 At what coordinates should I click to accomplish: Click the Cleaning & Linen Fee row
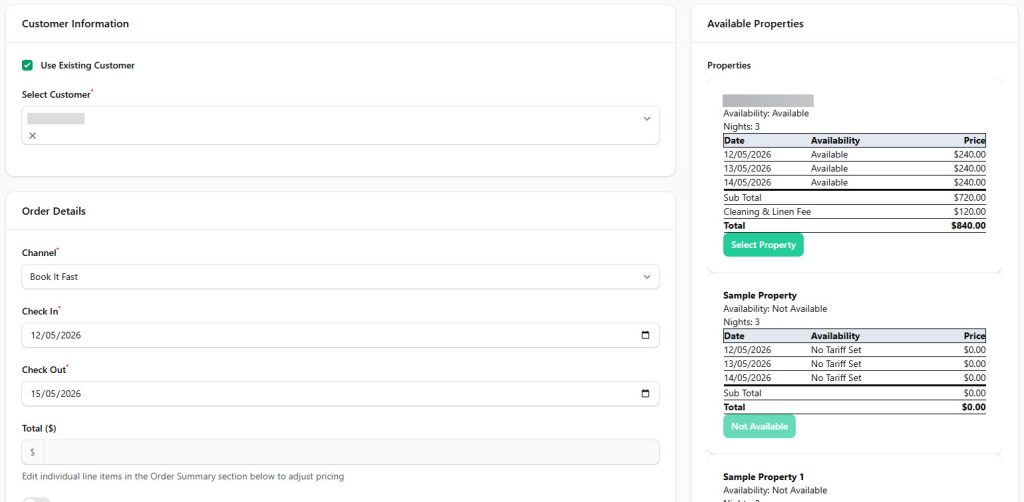click(853, 212)
